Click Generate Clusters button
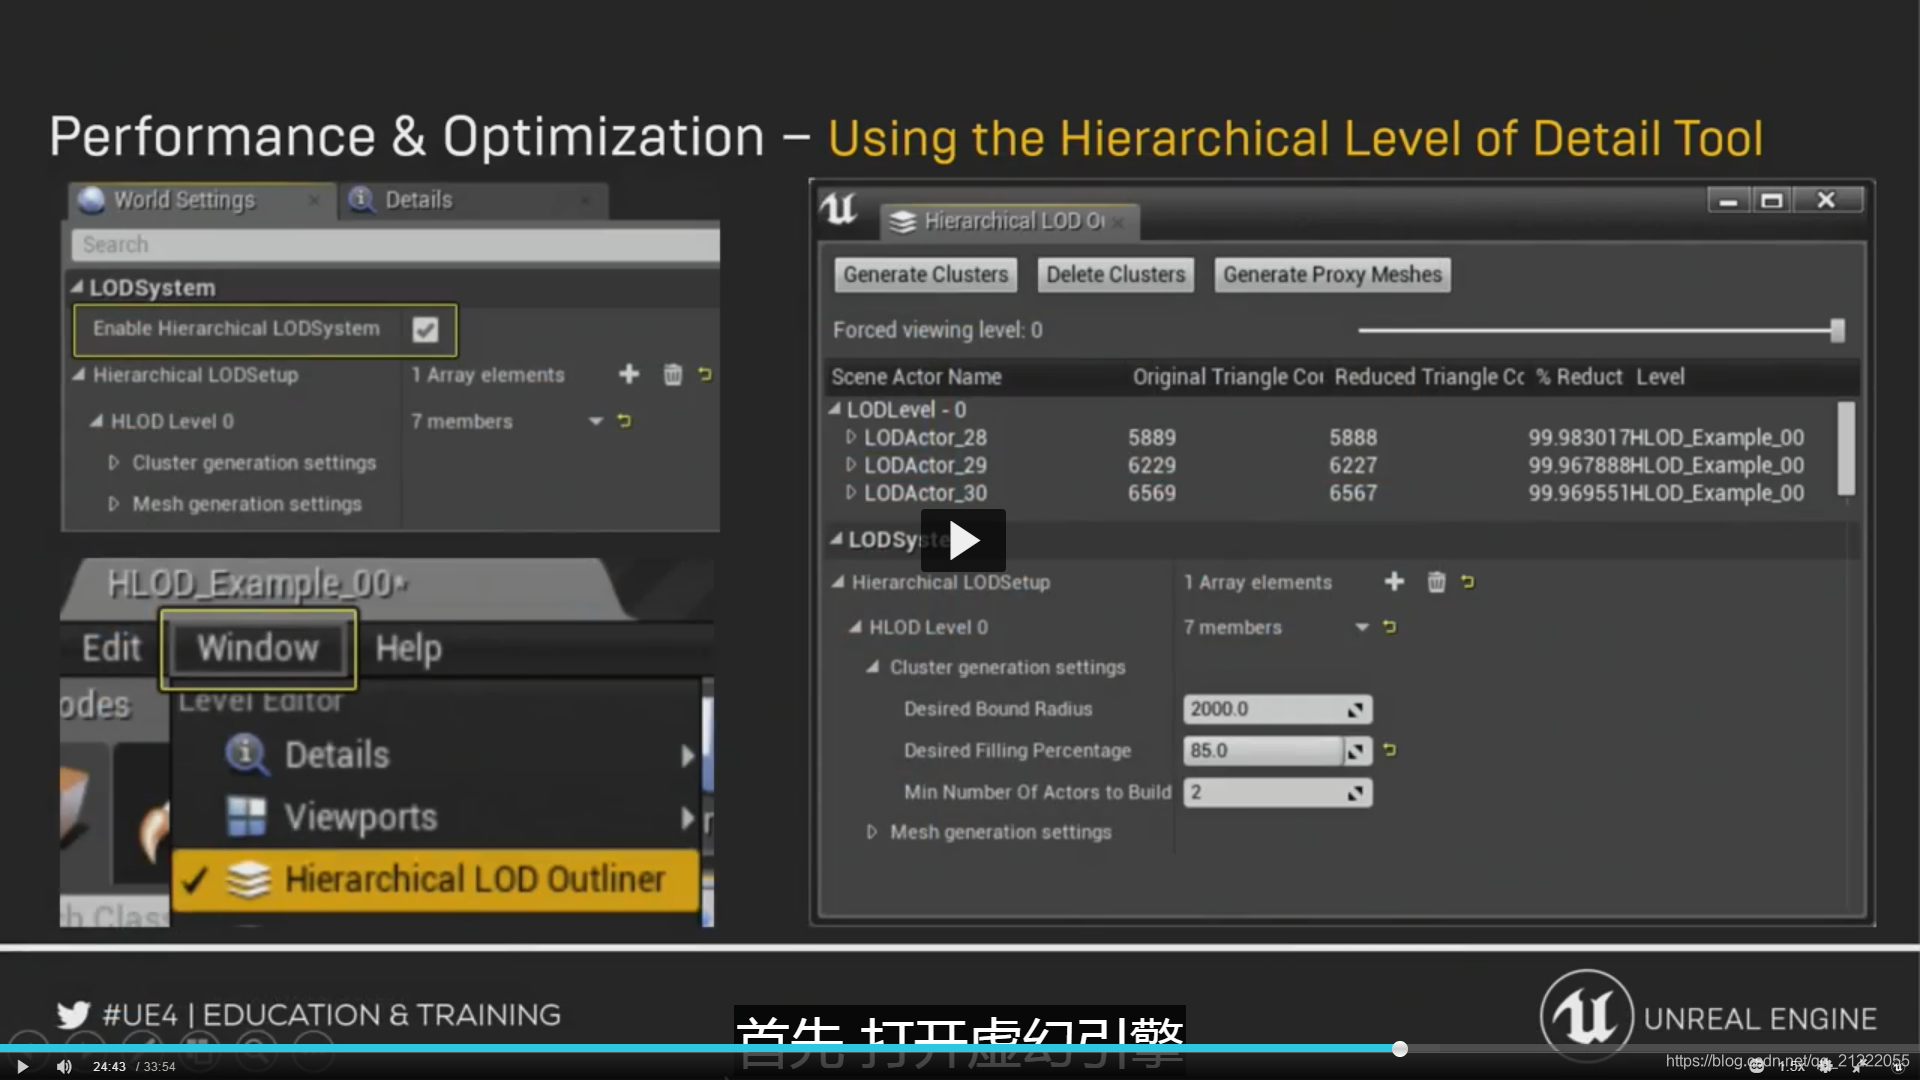This screenshot has width=1920, height=1080. [x=925, y=274]
